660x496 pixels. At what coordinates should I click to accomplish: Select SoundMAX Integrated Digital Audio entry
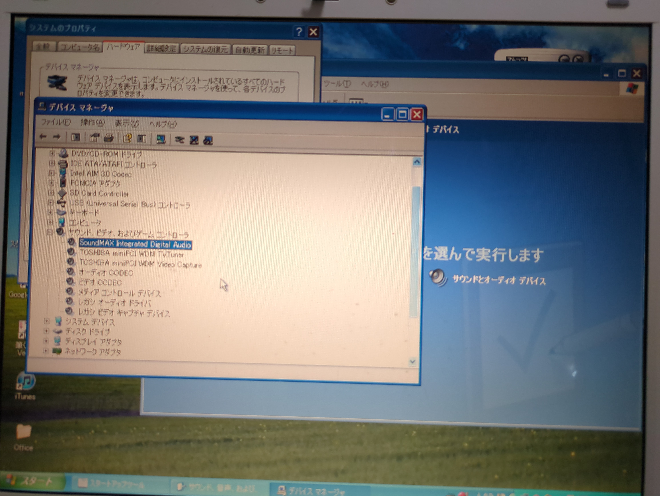(135, 244)
